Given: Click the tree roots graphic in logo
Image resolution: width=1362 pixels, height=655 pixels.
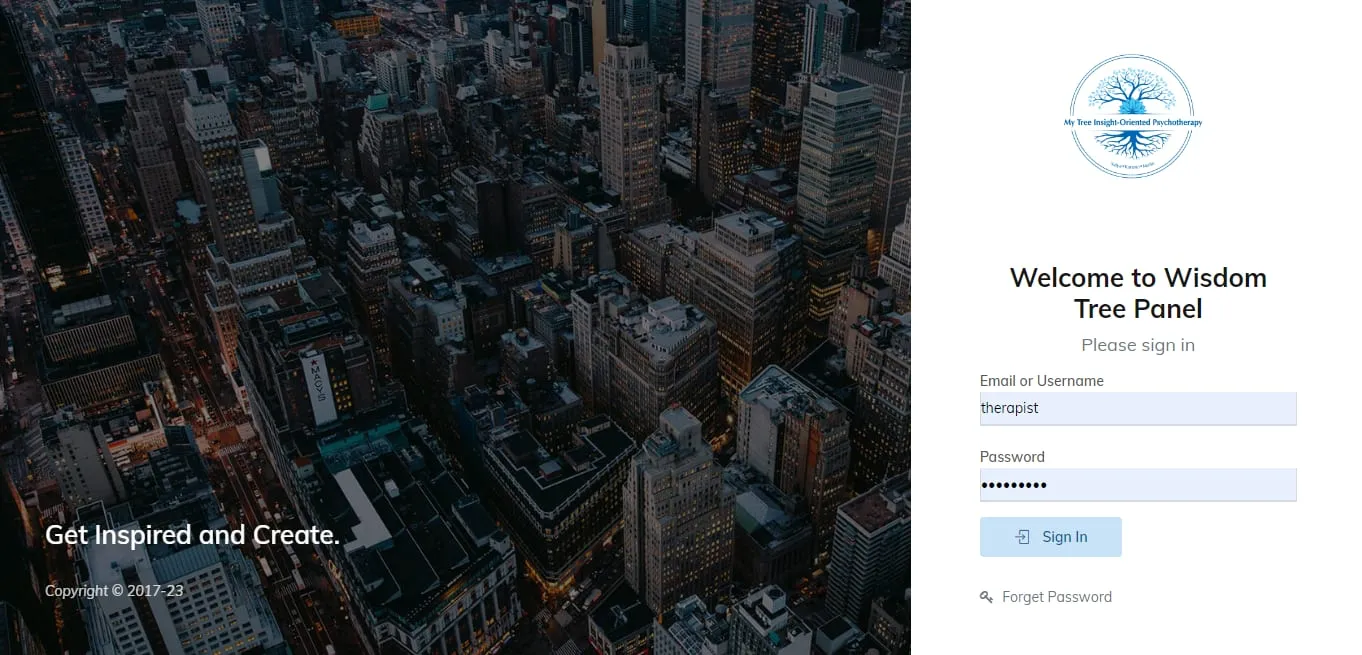Looking at the screenshot, I should point(1132,145).
